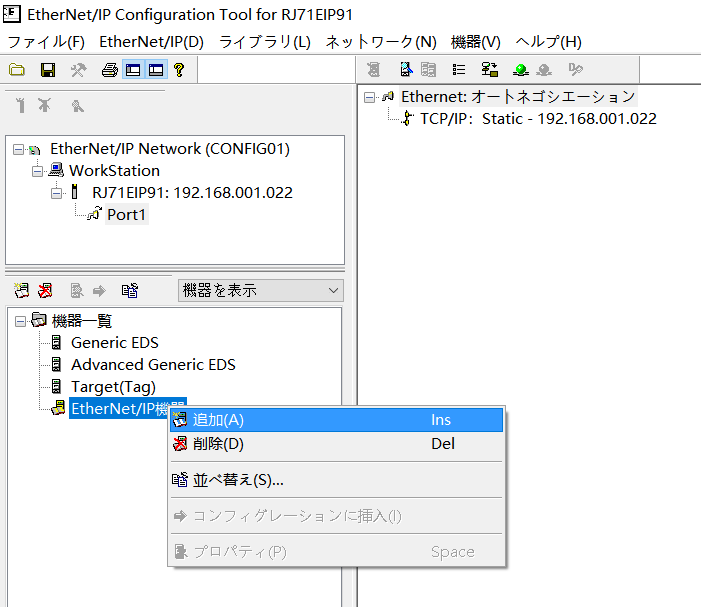The image size is (701, 607).
Task: Select the WorkStation tree item
Action: pyautogui.click(x=114, y=171)
